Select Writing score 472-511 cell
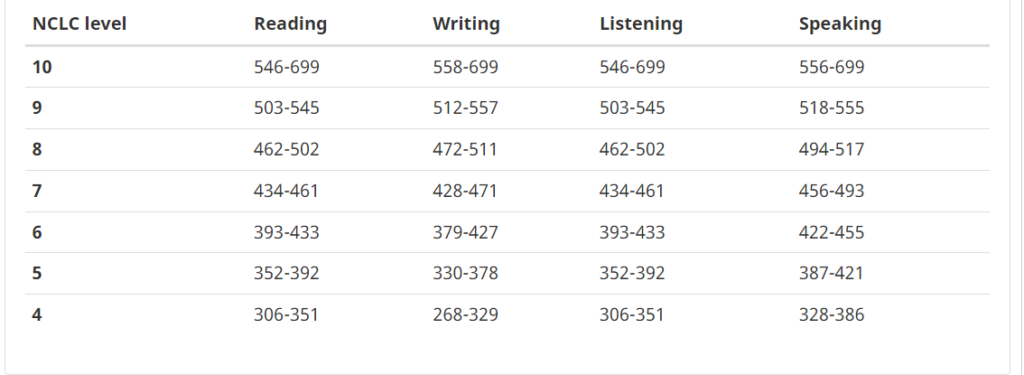Screen dimensions: 1024x375 tap(464, 149)
